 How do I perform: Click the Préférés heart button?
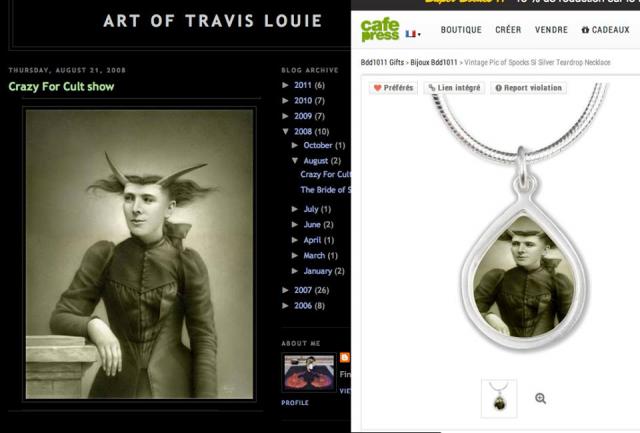pyautogui.click(x=393, y=88)
